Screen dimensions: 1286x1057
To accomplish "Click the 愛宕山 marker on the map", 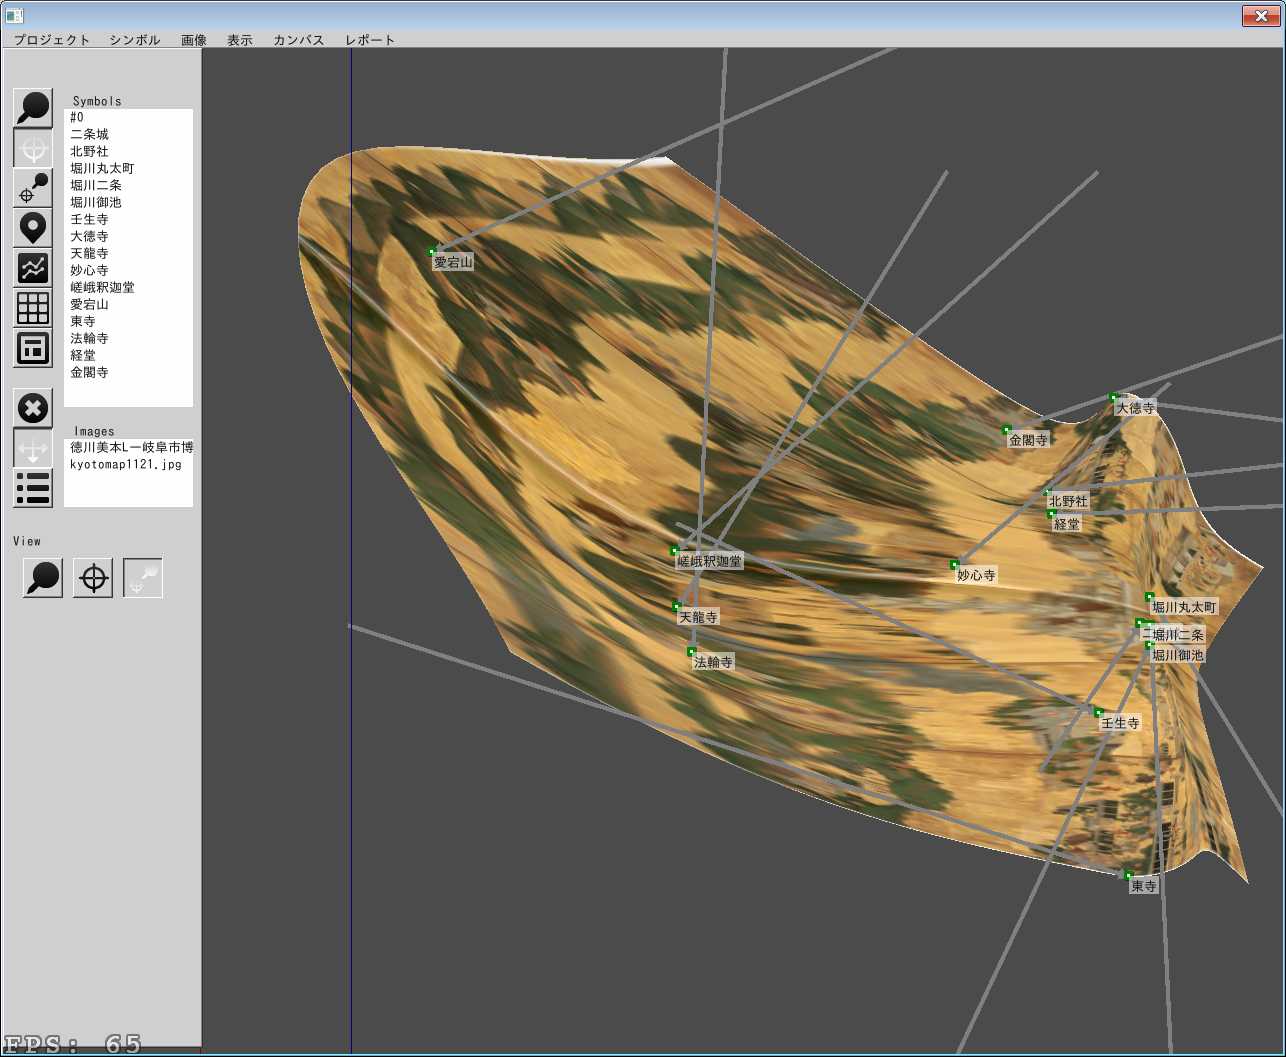I will point(433,252).
